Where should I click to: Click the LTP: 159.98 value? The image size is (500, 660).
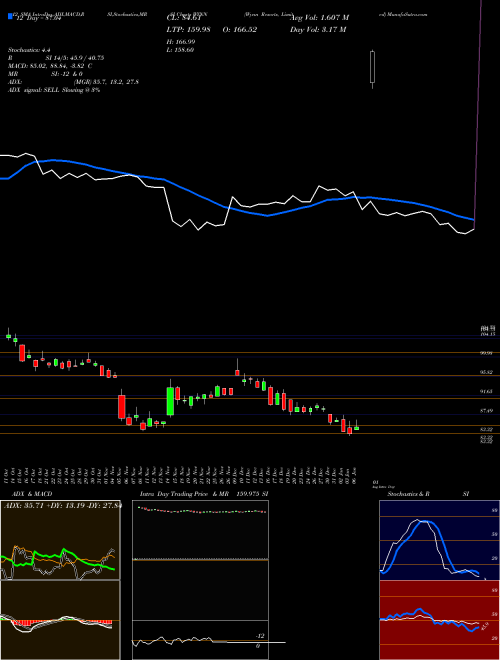[x=188, y=29]
